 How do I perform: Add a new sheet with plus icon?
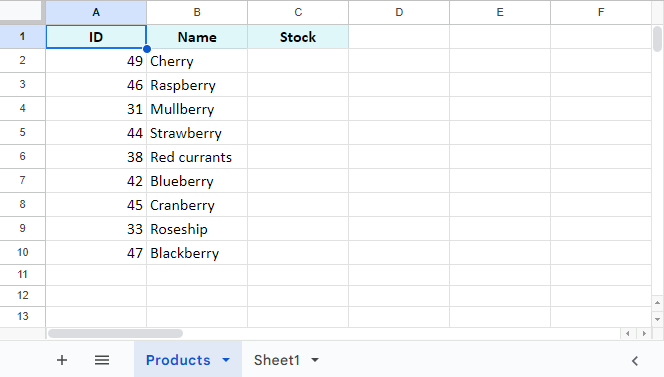pos(62,360)
